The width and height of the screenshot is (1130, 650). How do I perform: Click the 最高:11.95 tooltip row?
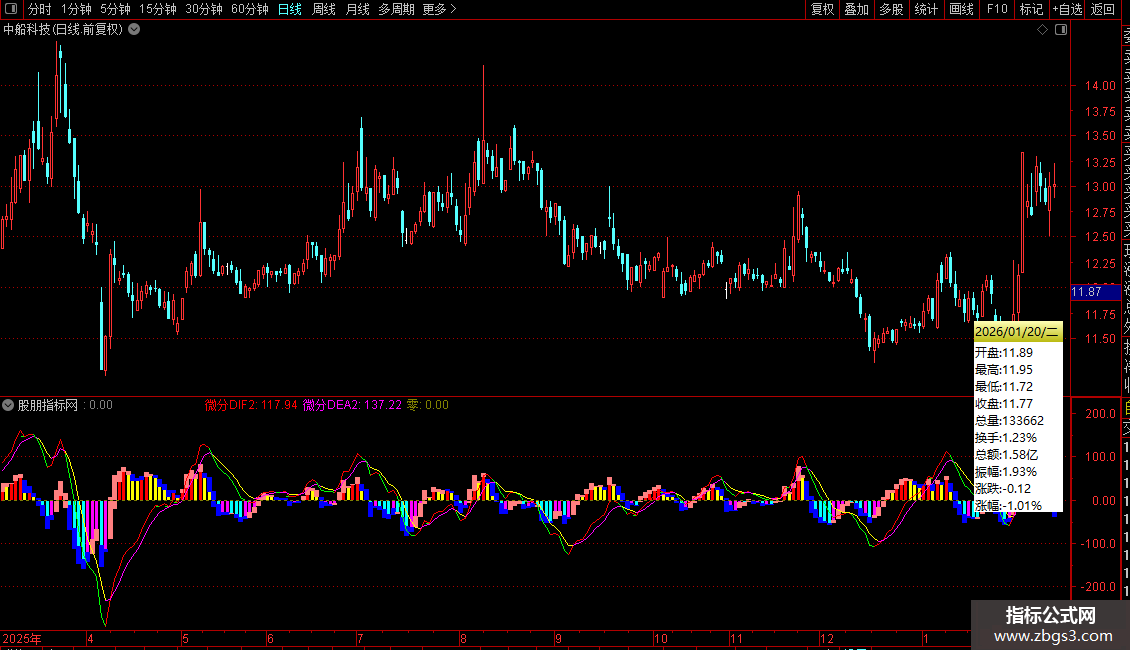coord(1004,370)
